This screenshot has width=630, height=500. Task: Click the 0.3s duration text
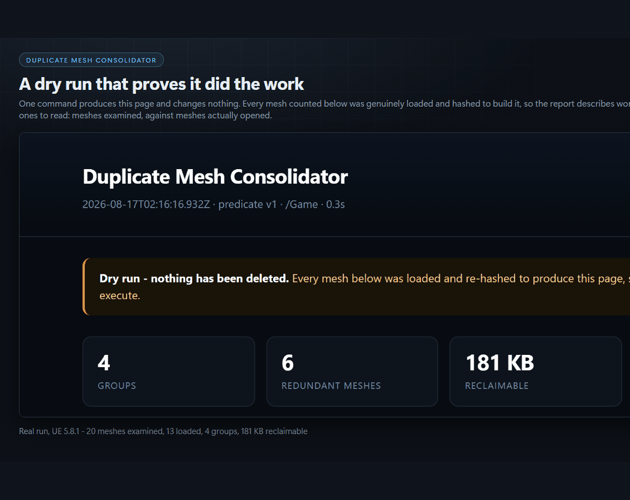(x=335, y=204)
